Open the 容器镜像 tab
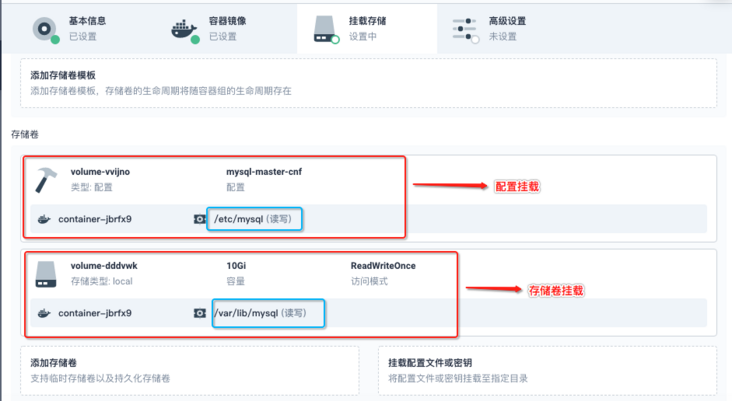The width and height of the screenshot is (732, 401). click(229, 22)
